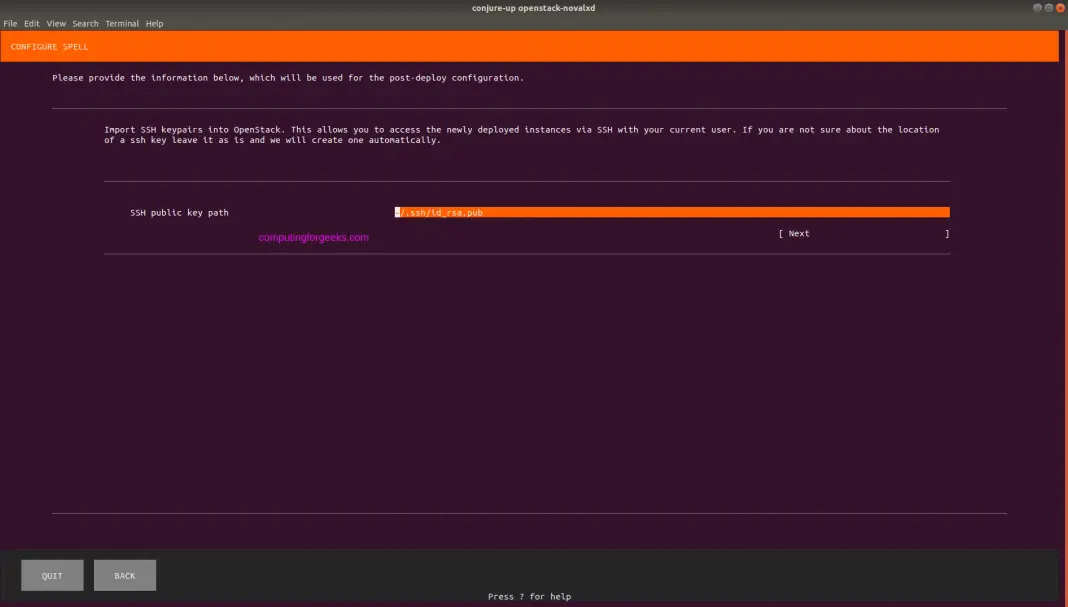Open the Search menu
This screenshot has width=1068, height=607.
point(84,23)
